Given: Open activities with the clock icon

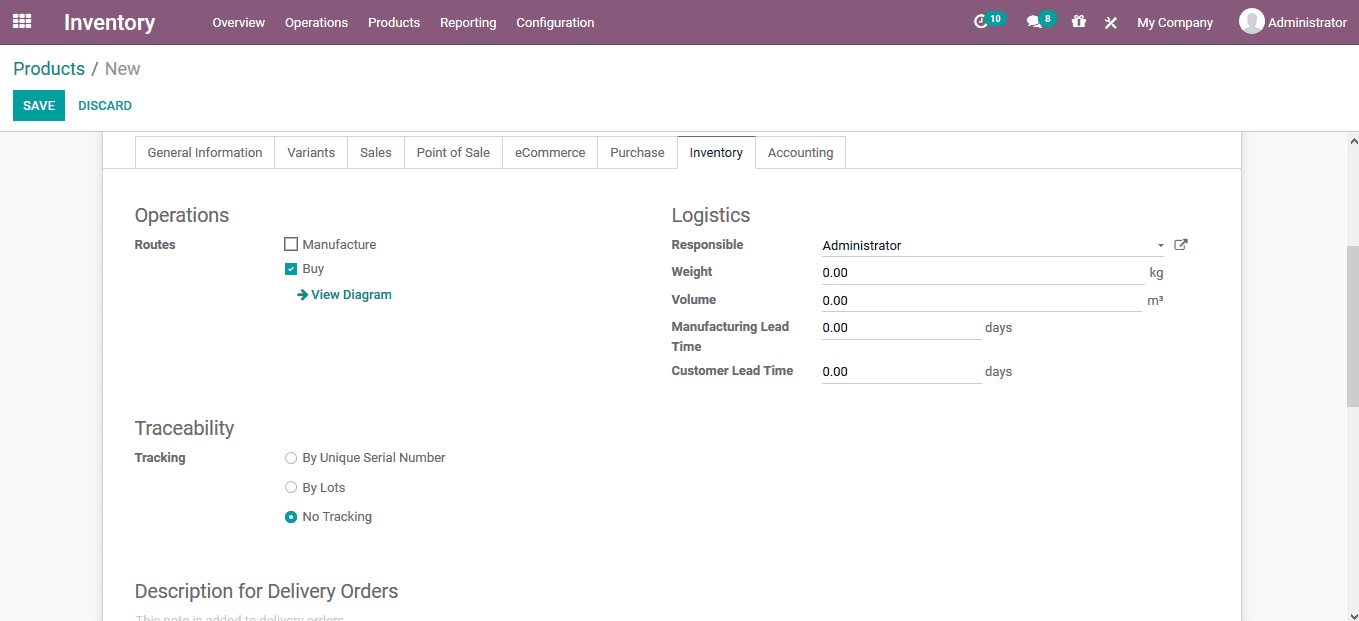Looking at the screenshot, I should (x=983, y=20).
